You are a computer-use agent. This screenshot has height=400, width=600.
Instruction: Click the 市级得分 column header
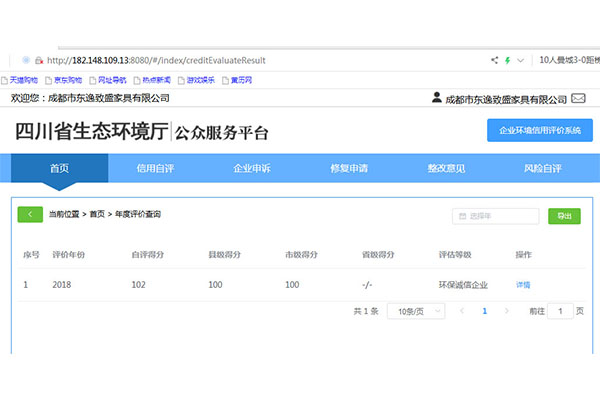click(301, 255)
